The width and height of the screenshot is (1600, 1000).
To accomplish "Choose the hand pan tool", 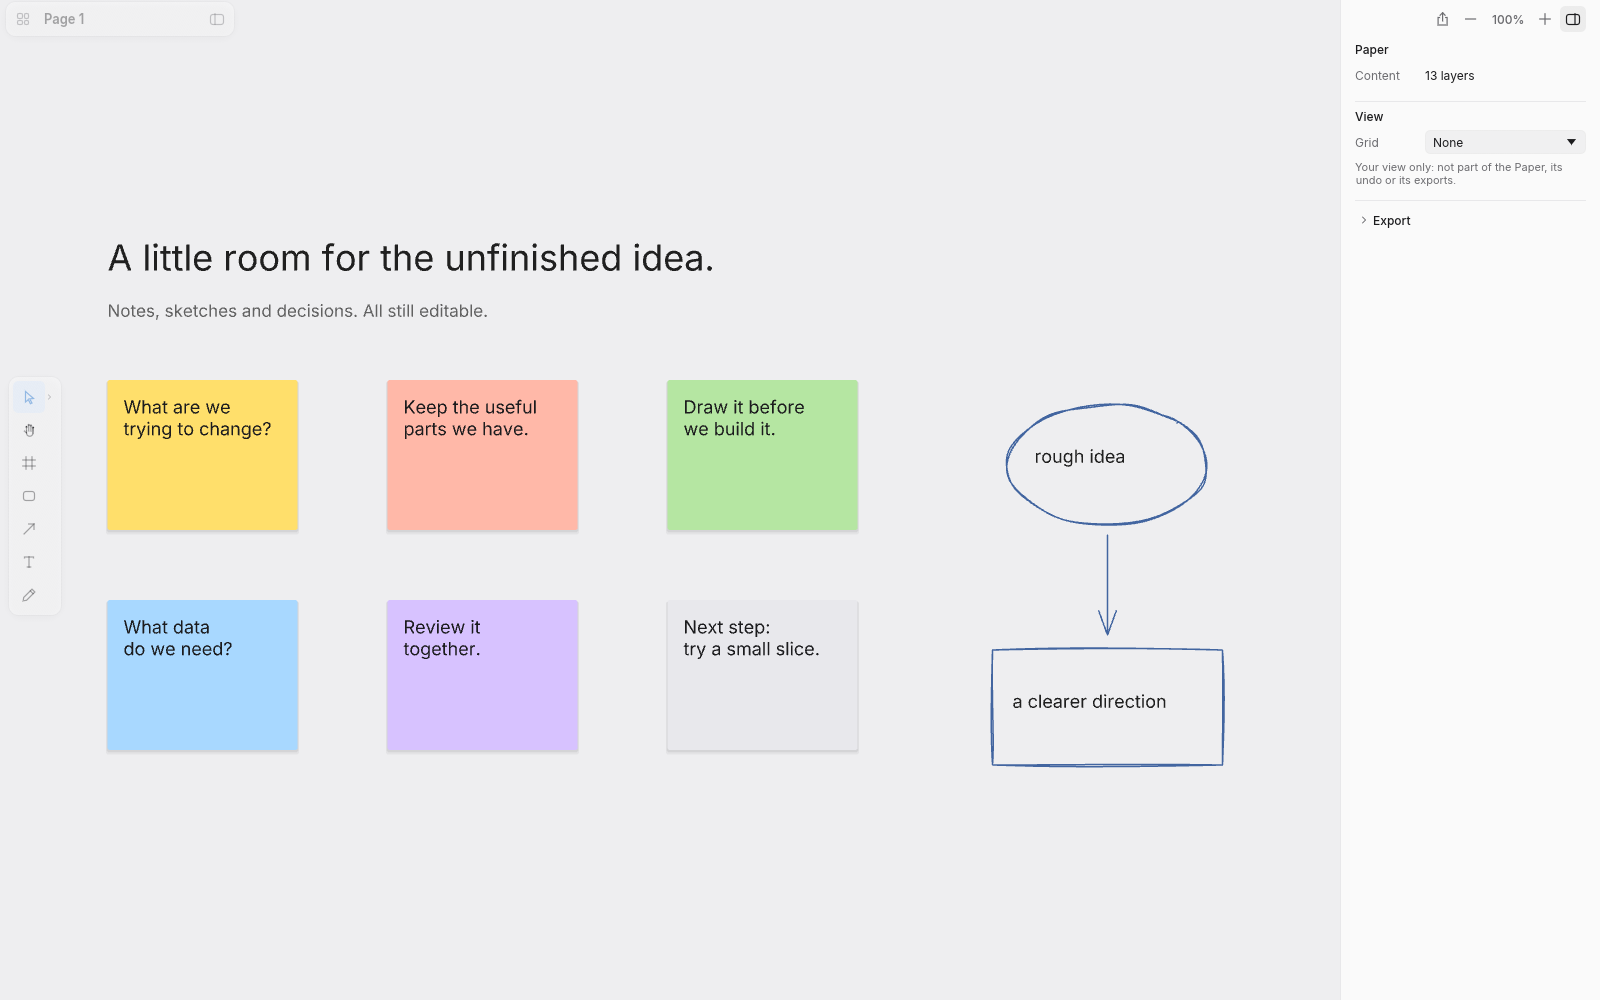I will 29,431.
